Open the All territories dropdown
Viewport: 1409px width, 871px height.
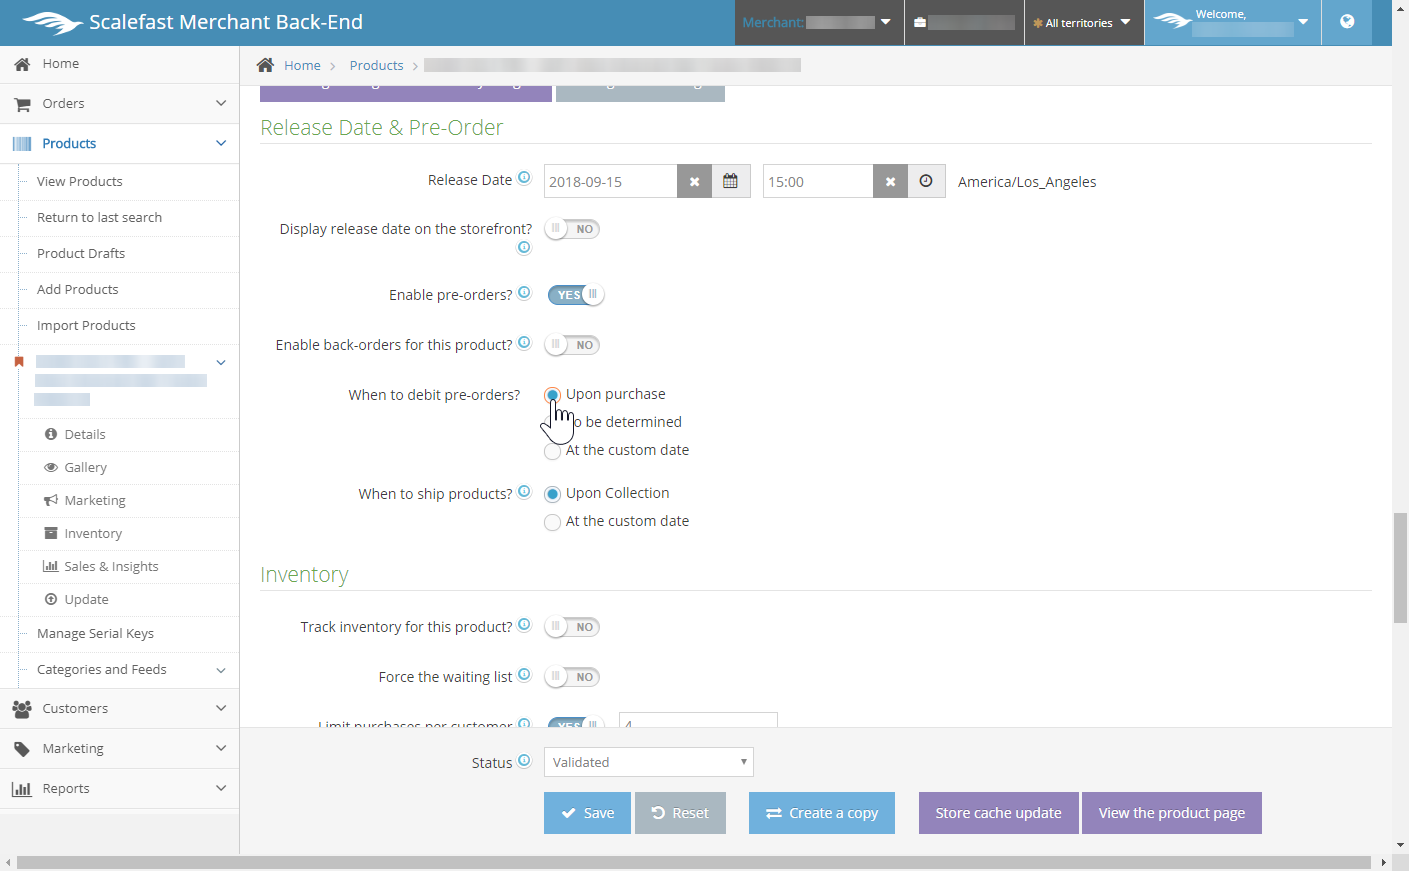coord(1083,23)
